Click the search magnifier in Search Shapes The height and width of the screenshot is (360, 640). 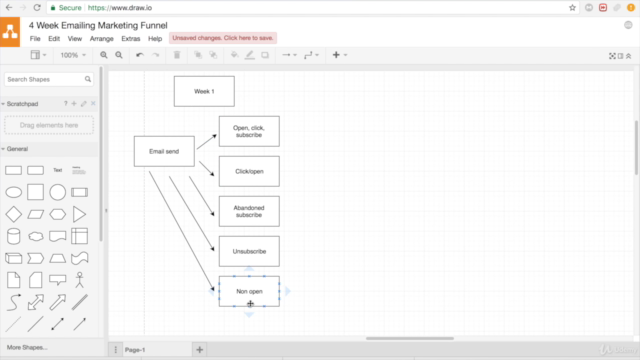(x=88, y=79)
